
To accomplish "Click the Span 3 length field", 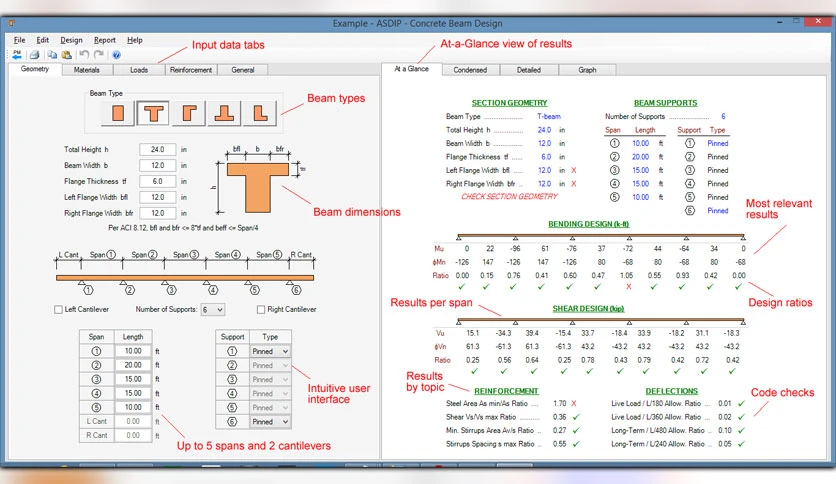I will (x=133, y=379).
